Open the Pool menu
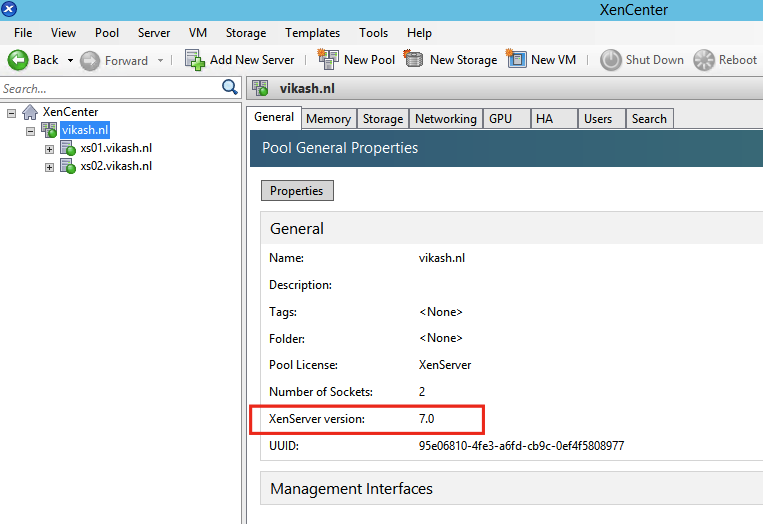This screenshot has height=524, width=763. click(107, 33)
